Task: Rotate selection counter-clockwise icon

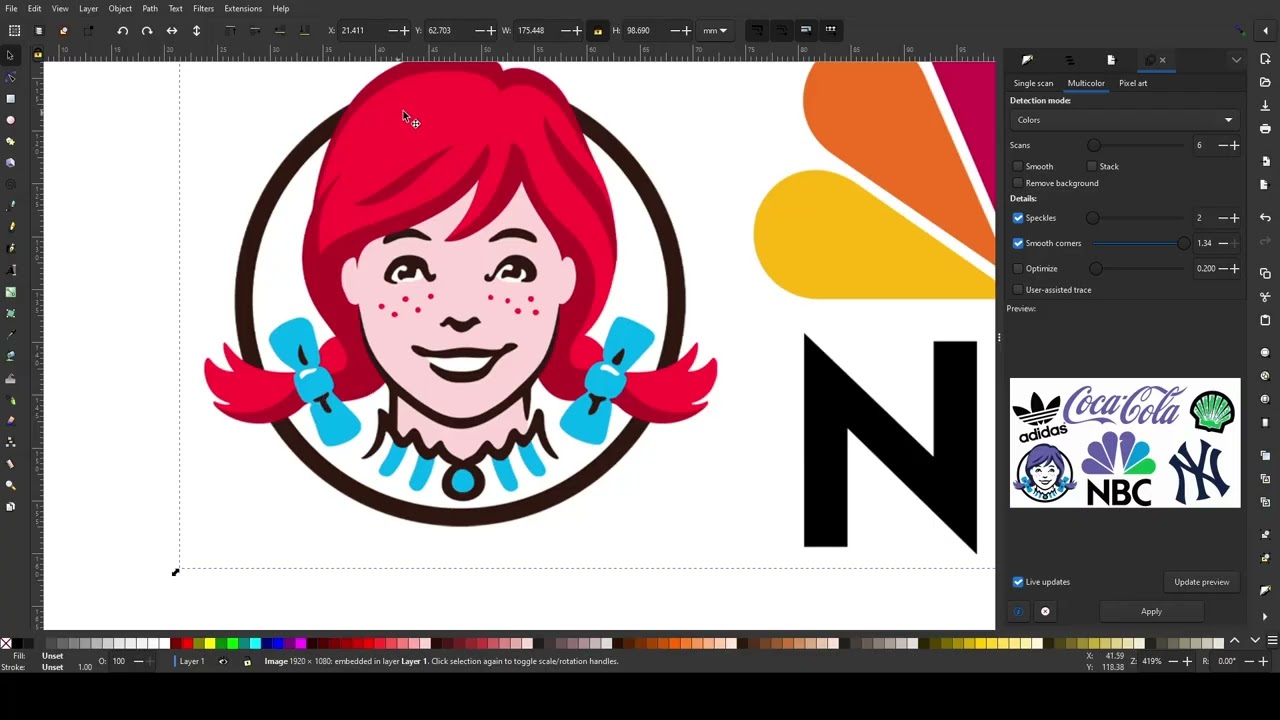Action: 123,30
